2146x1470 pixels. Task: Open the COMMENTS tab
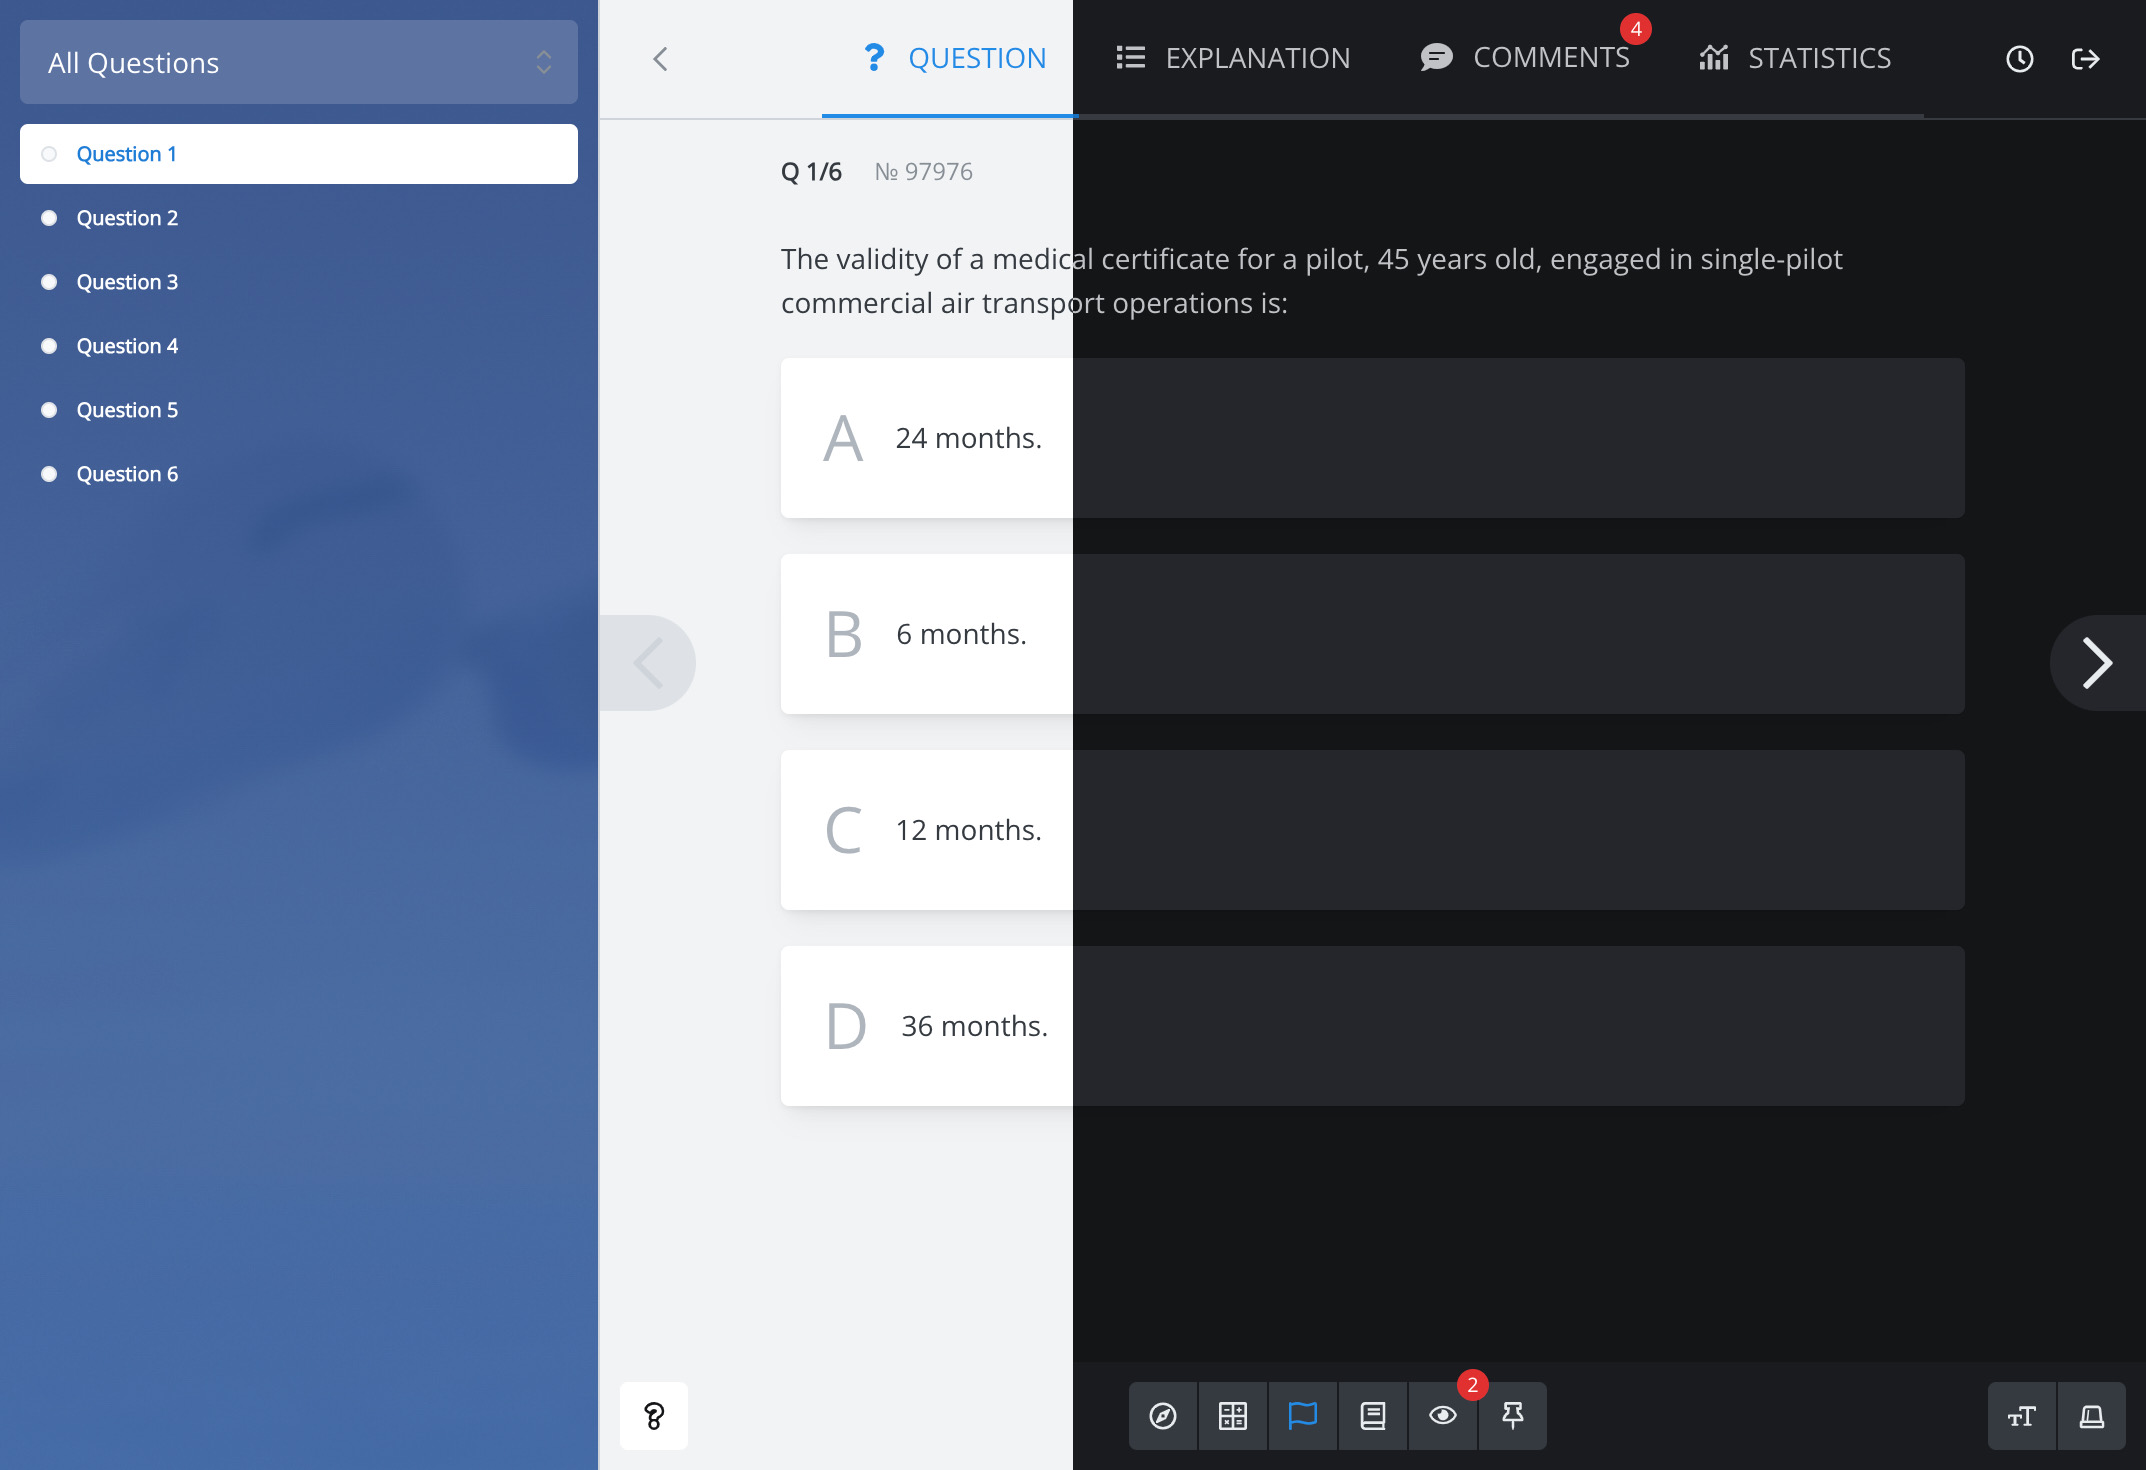point(1526,58)
